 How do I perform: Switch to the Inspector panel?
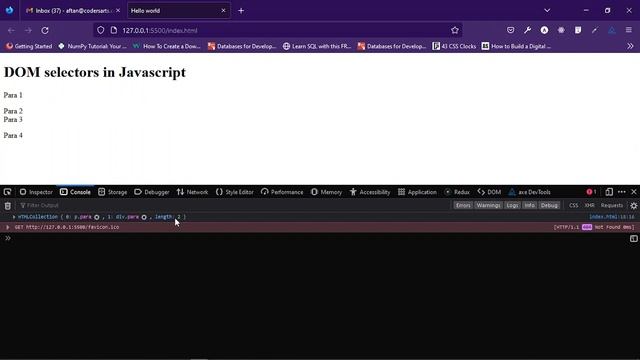click(x=36, y=192)
